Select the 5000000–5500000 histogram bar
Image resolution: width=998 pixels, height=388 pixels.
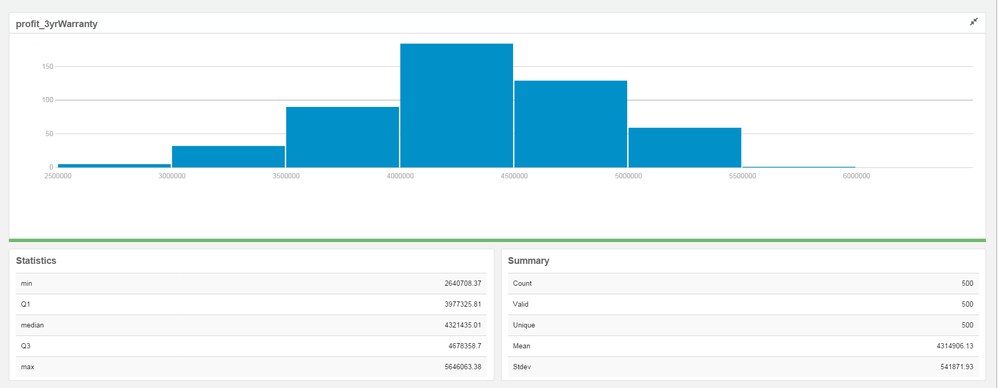click(x=685, y=148)
